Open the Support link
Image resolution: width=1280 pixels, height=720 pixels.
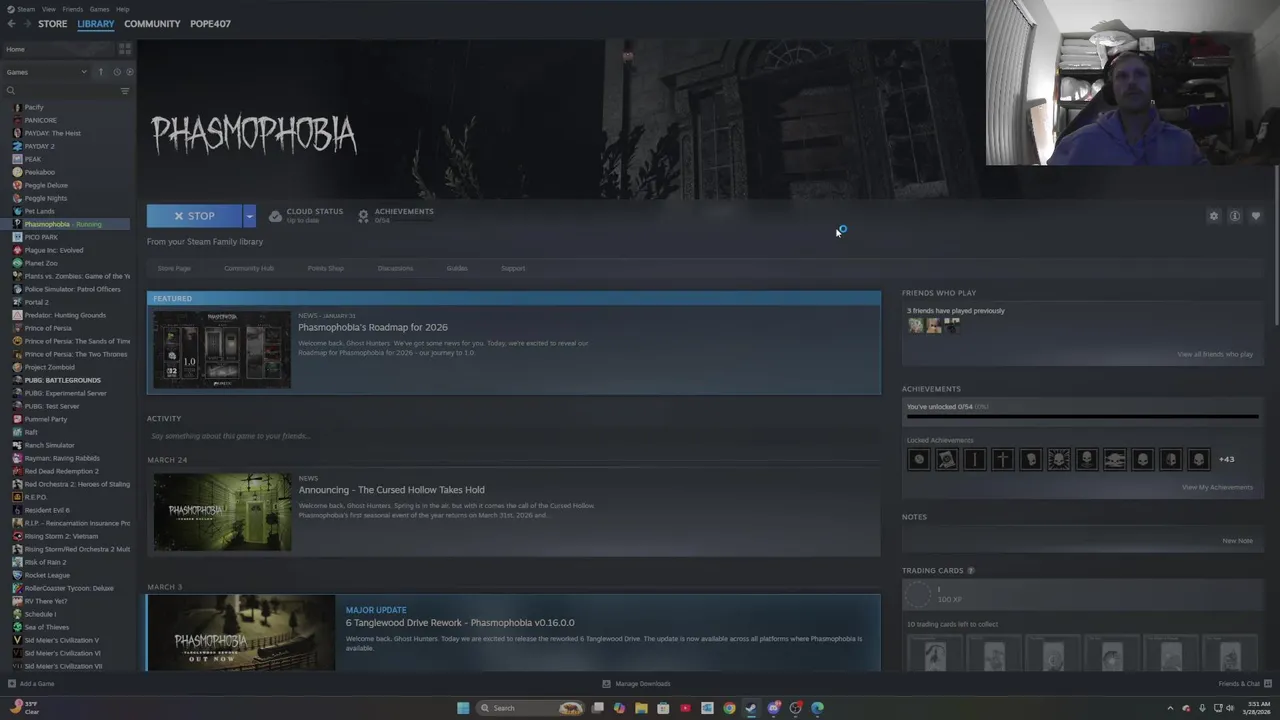coord(513,268)
